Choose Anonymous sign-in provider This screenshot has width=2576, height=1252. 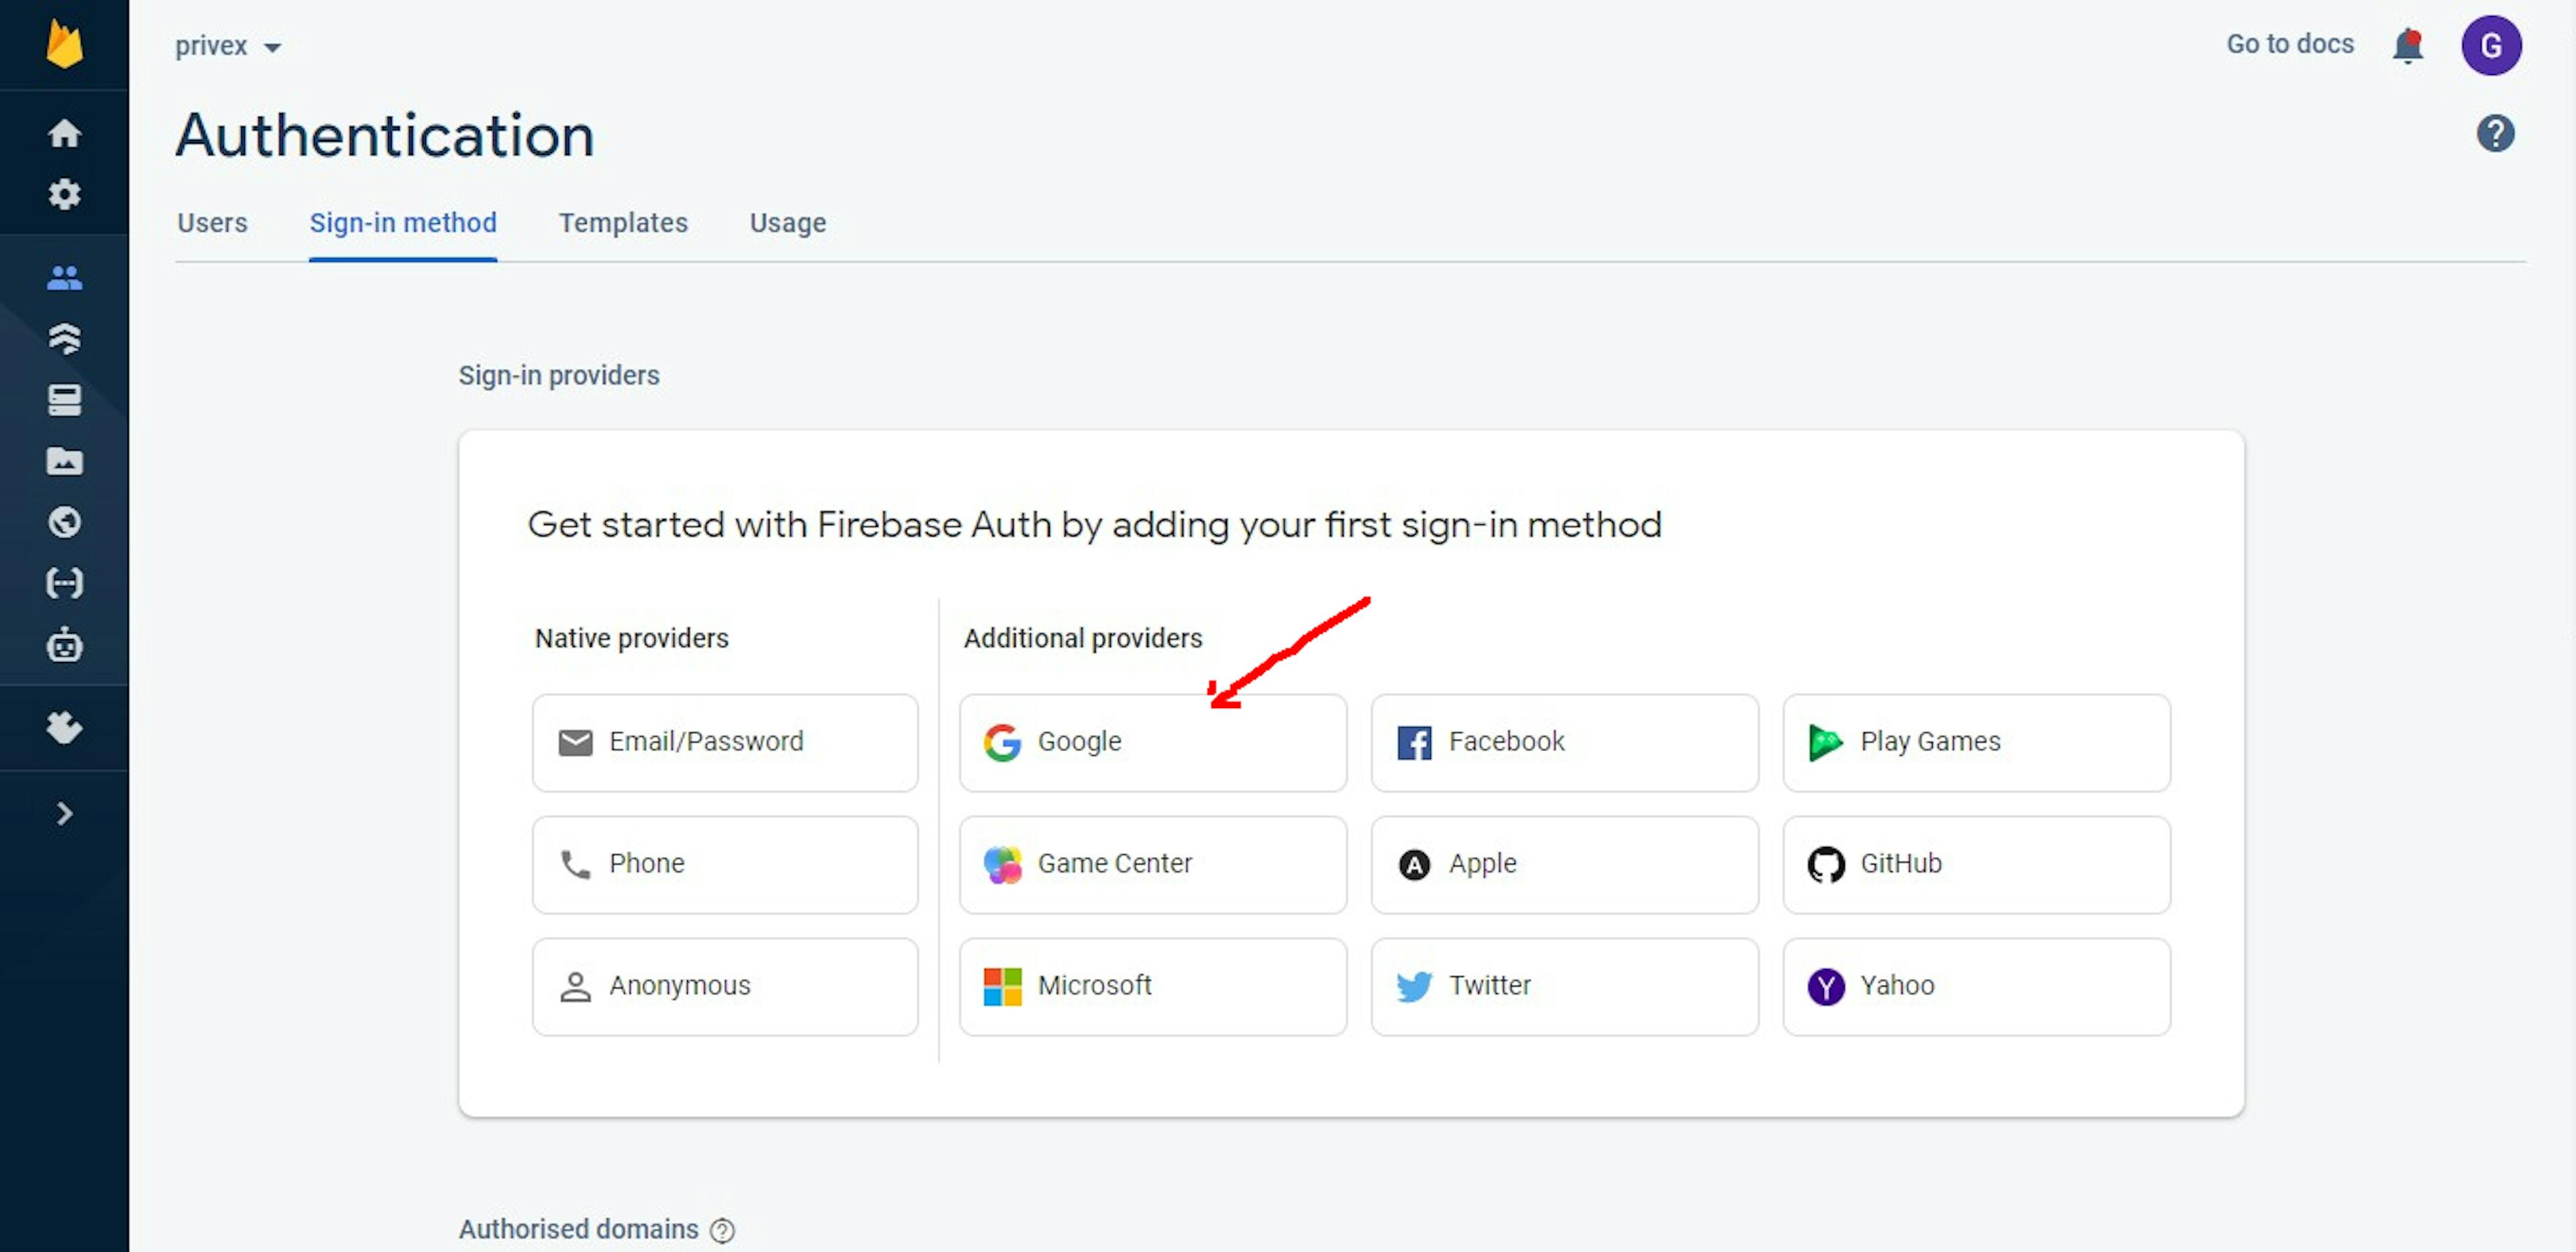(x=725, y=986)
